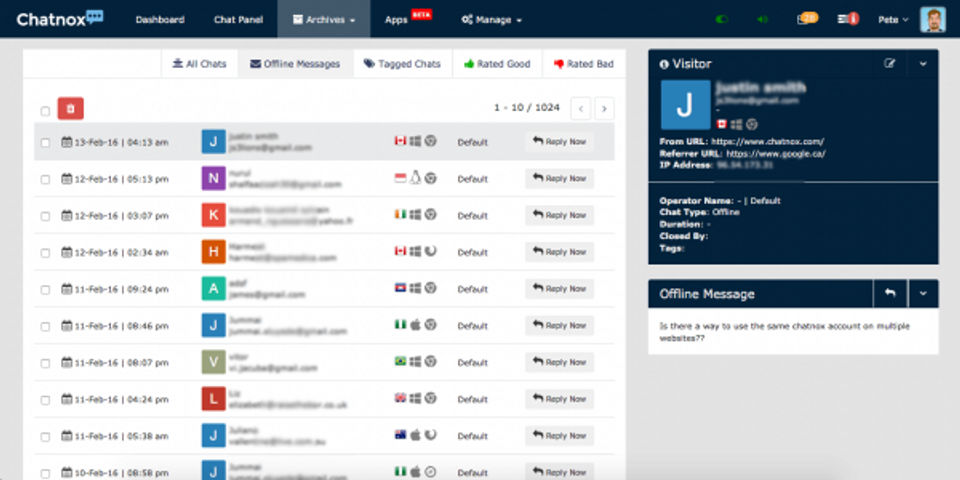Click the dark red L avatar
The image size is (960, 480).
[x=213, y=399]
